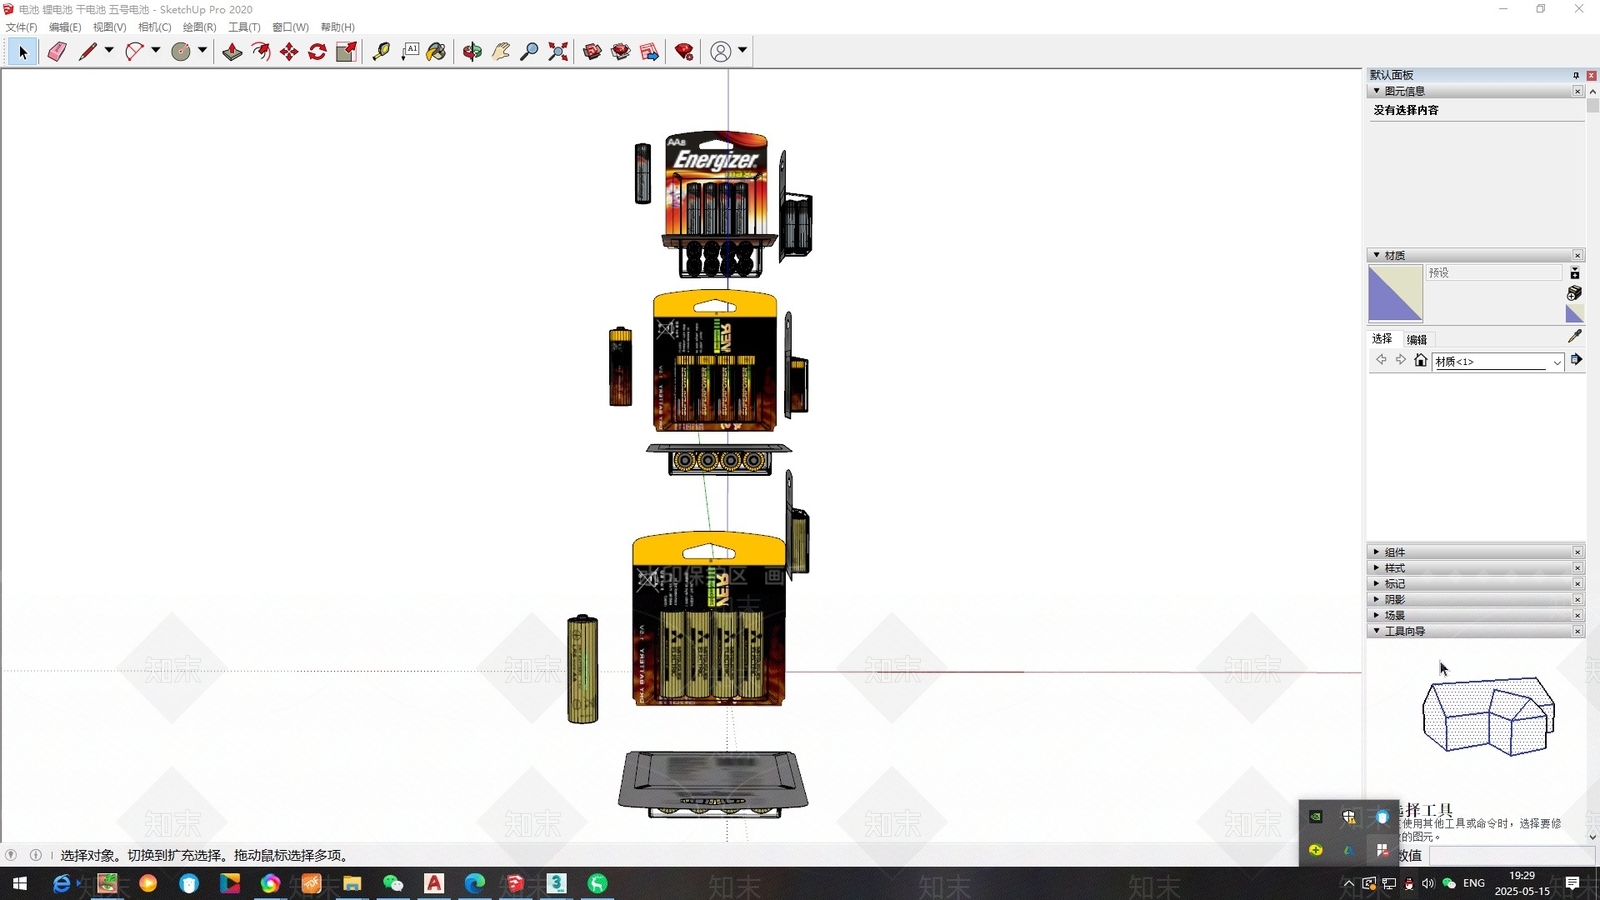This screenshot has height=900, width=1600.
Task: Open the Line tool dropdown arrow
Action: tap(109, 50)
